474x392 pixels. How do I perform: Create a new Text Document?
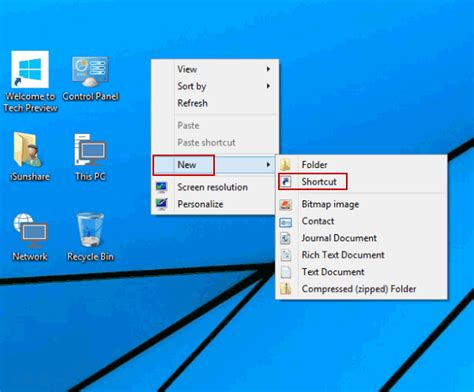(361, 272)
